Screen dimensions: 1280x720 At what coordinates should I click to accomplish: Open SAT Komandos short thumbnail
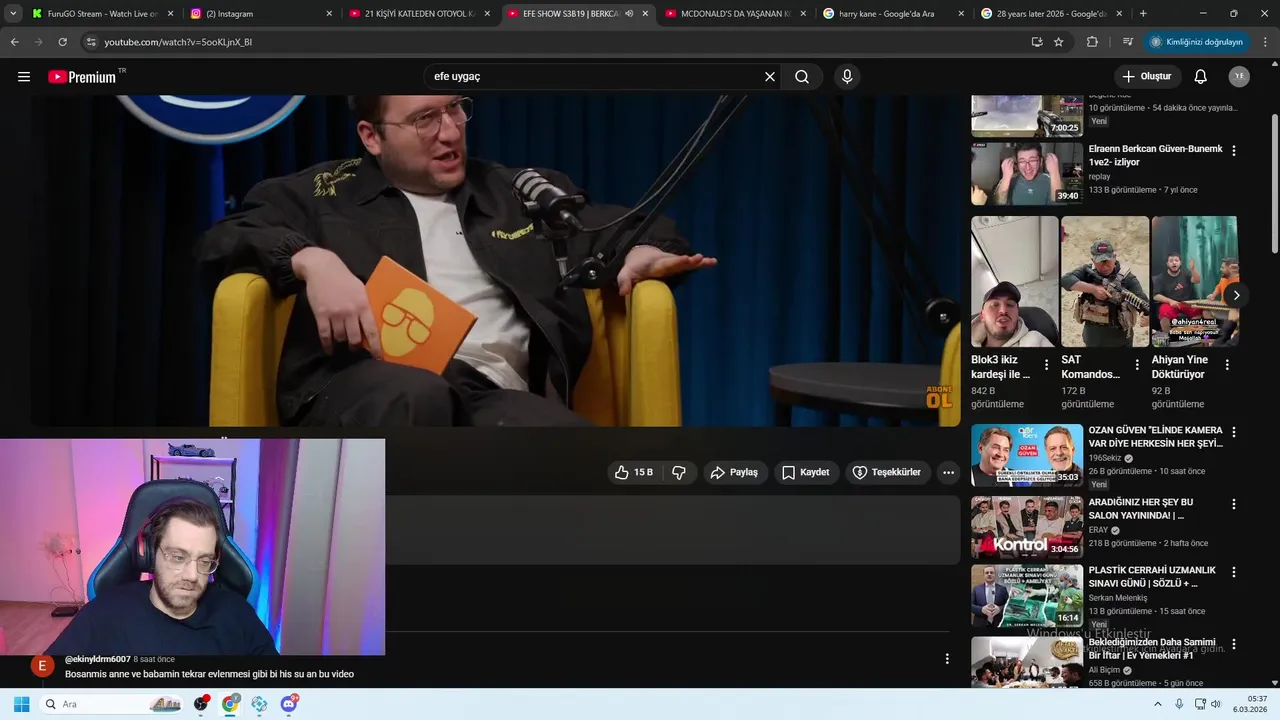point(1105,281)
